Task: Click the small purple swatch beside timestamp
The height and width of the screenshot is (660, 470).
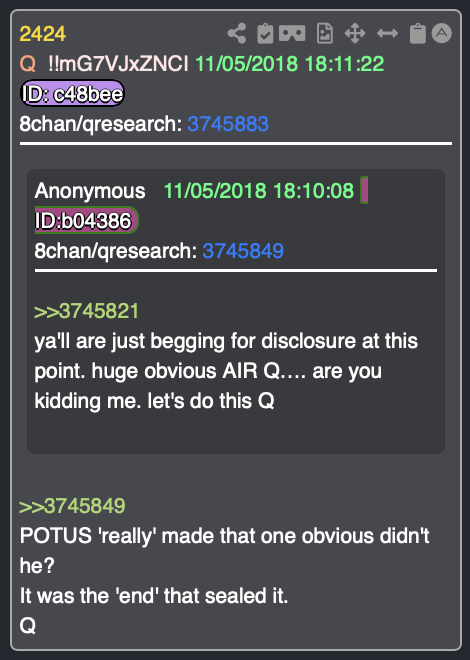Action: pyautogui.click(x=364, y=190)
